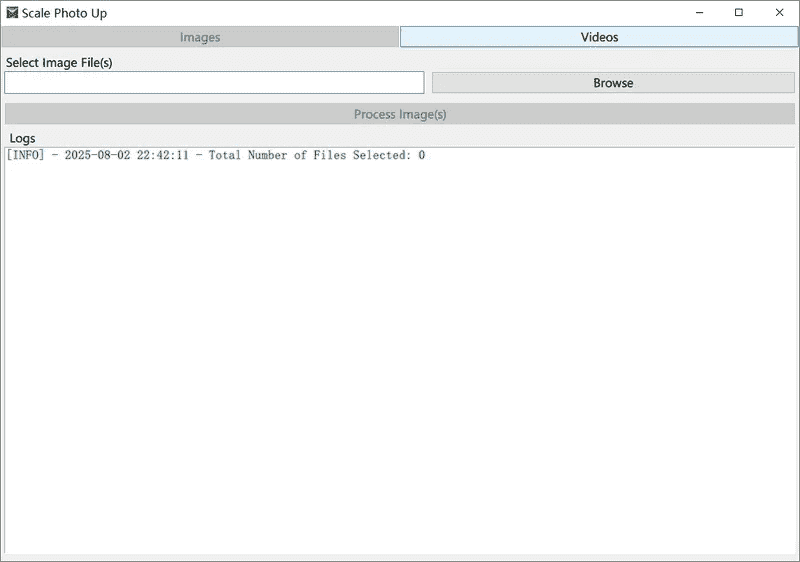
Task: Click the Process Image(s) button
Action: click(400, 114)
